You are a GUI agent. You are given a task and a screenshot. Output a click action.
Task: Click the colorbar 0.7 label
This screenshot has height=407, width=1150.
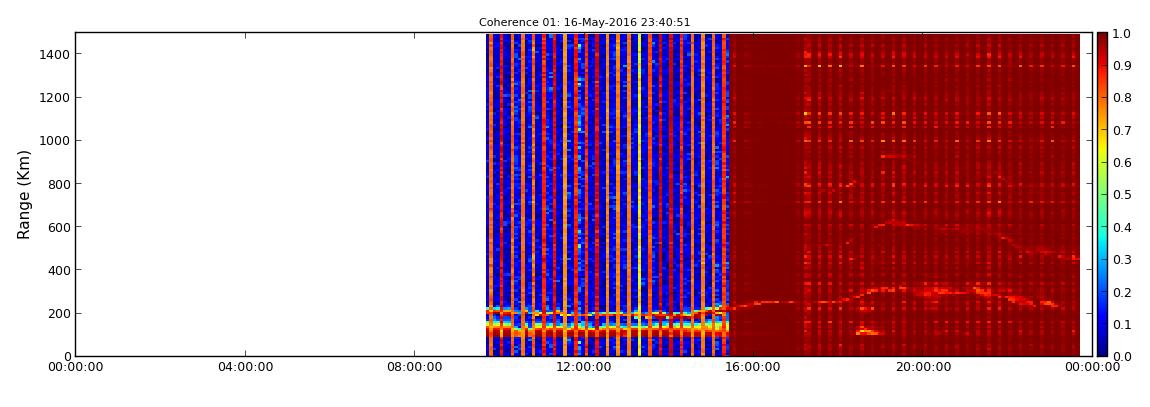pyautogui.click(x=1121, y=131)
